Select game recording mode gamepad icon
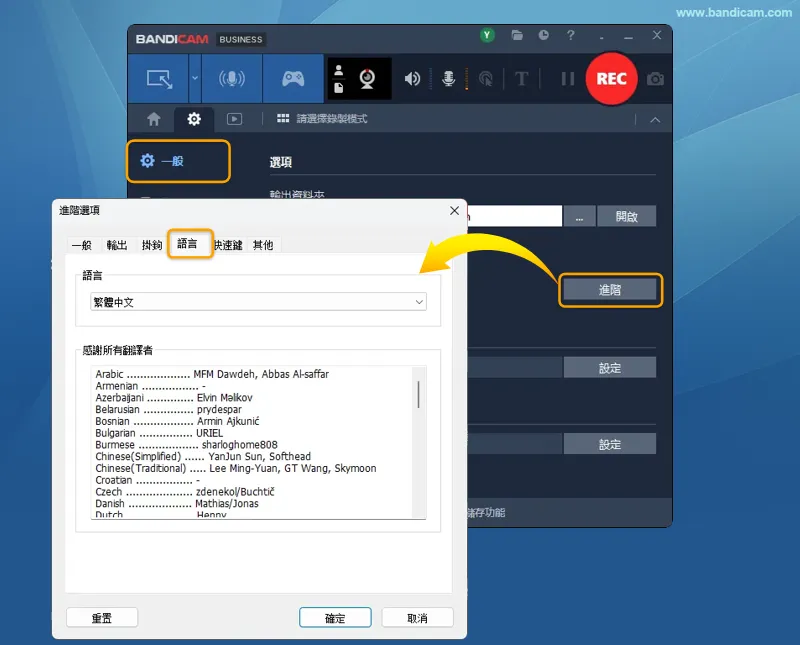This screenshot has width=800, height=645. tap(293, 79)
